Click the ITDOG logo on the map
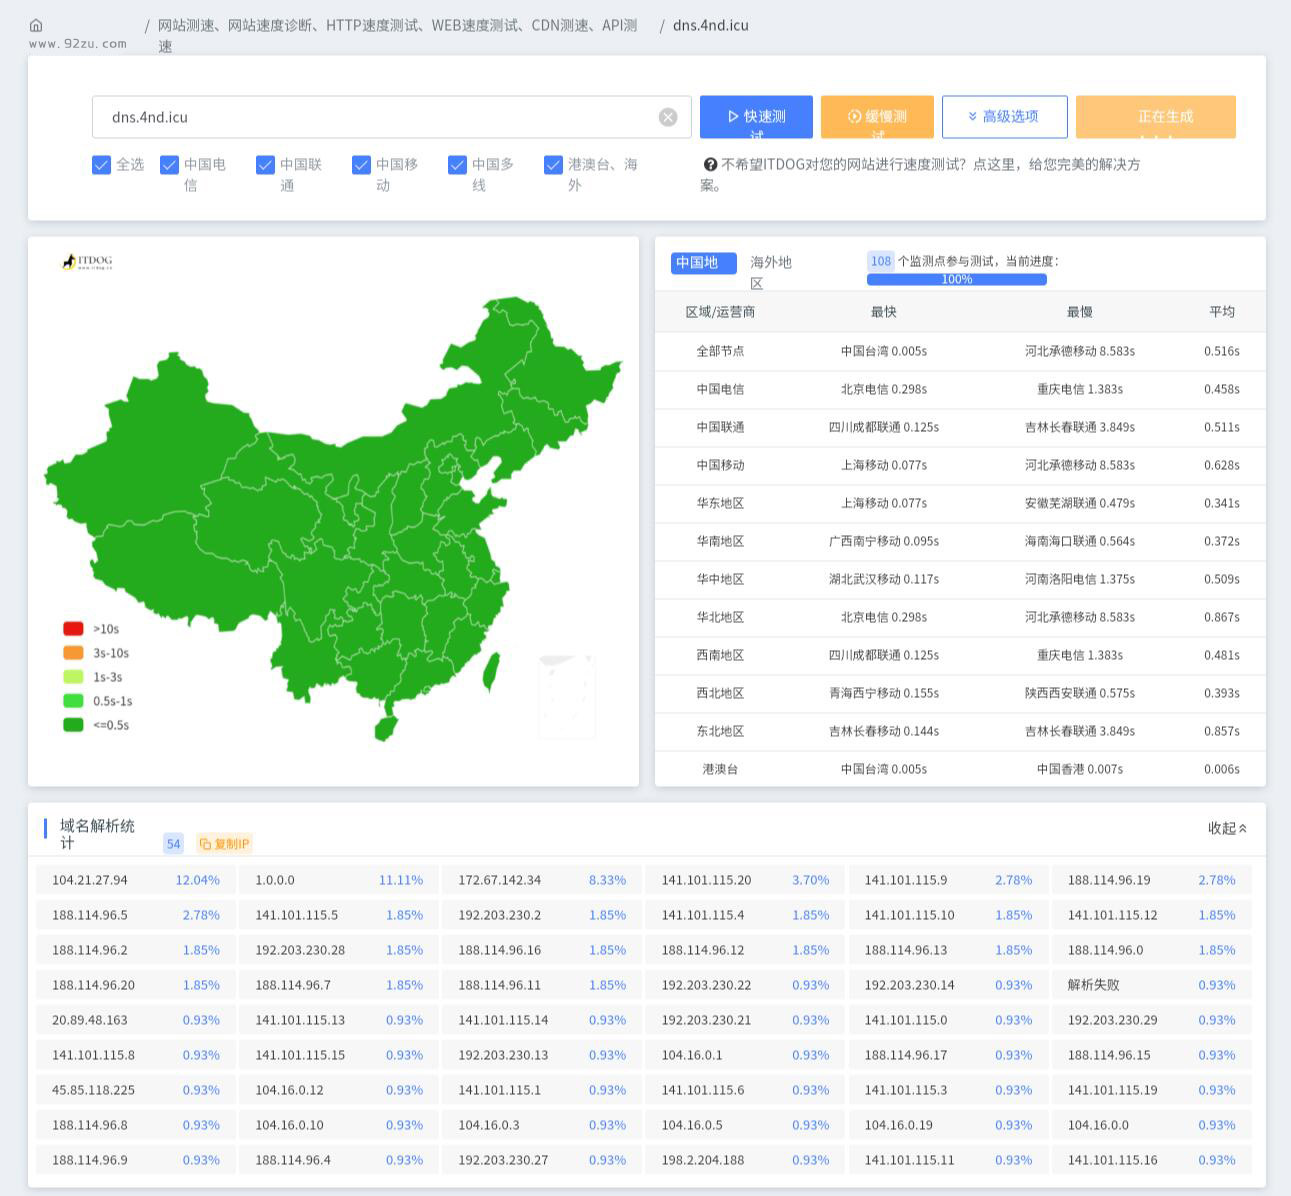The width and height of the screenshot is (1291, 1196). (x=89, y=260)
